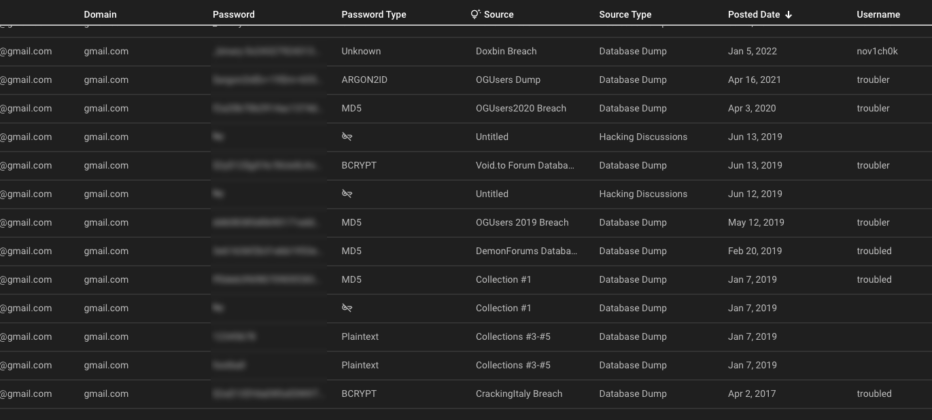Sort by the Domain column header
The height and width of the screenshot is (420, 932).
tap(100, 14)
